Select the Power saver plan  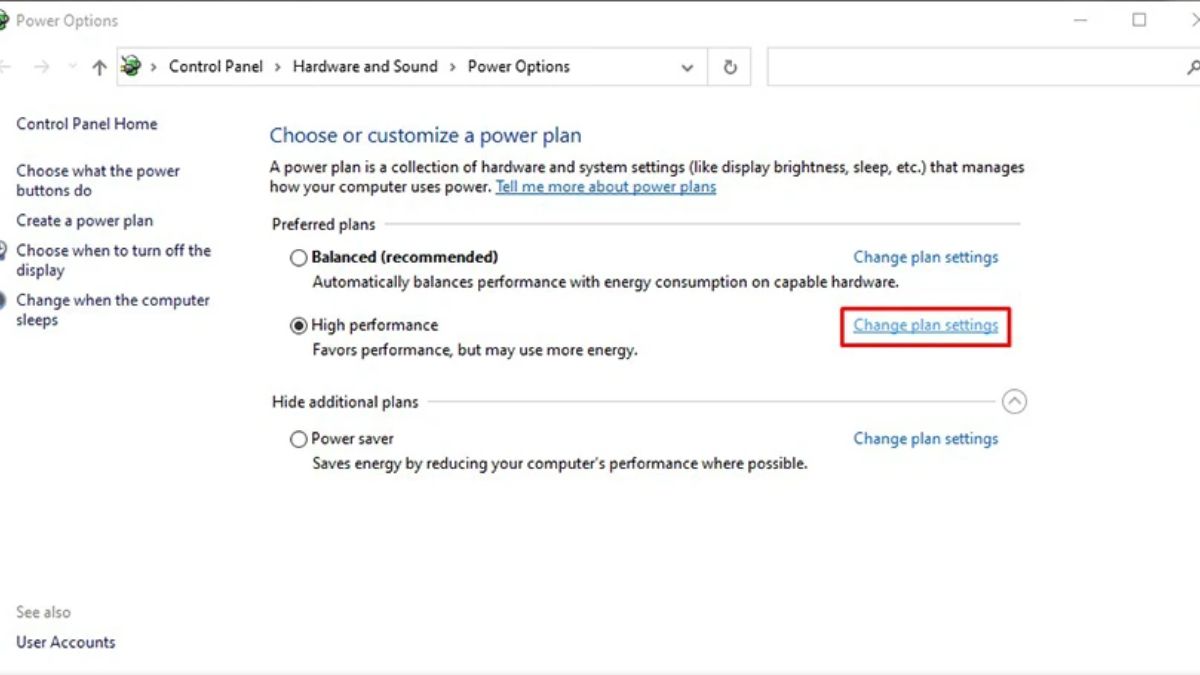coord(298,439)
